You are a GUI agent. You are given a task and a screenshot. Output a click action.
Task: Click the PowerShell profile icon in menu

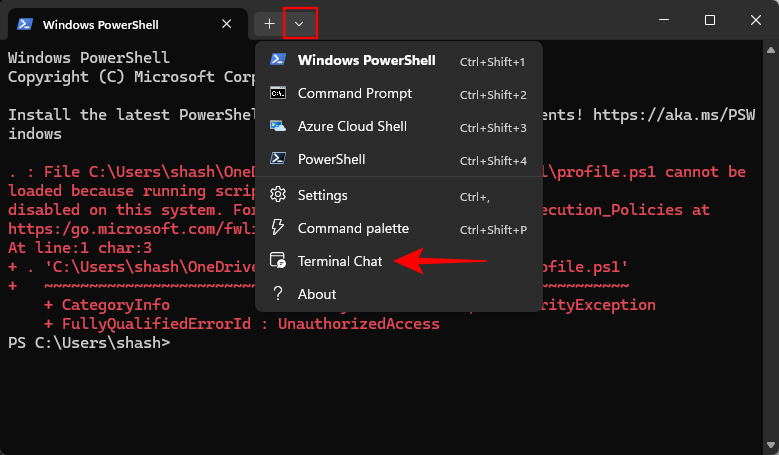tap(279, 160)
